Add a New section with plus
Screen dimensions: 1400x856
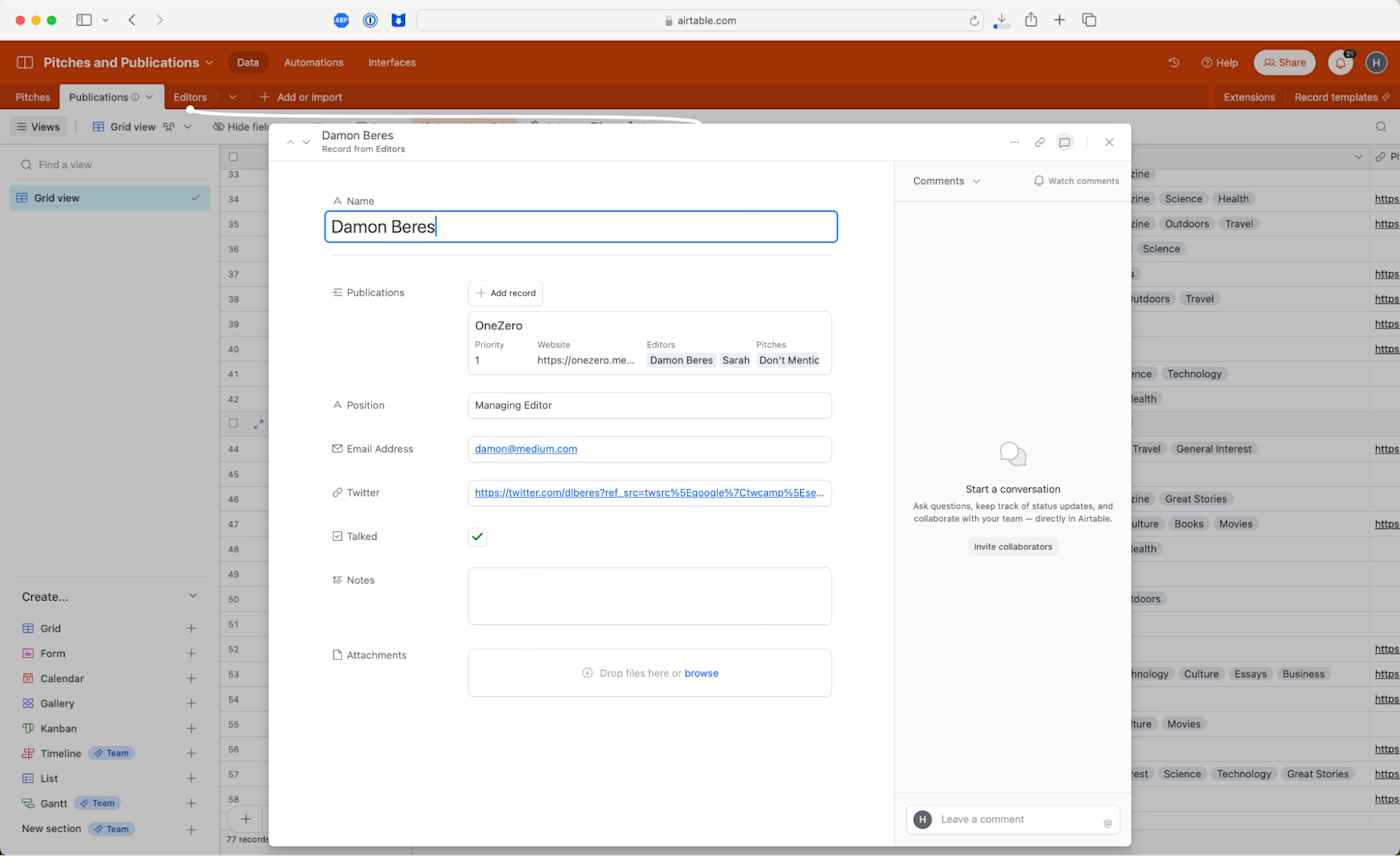(x=191, y=829)
